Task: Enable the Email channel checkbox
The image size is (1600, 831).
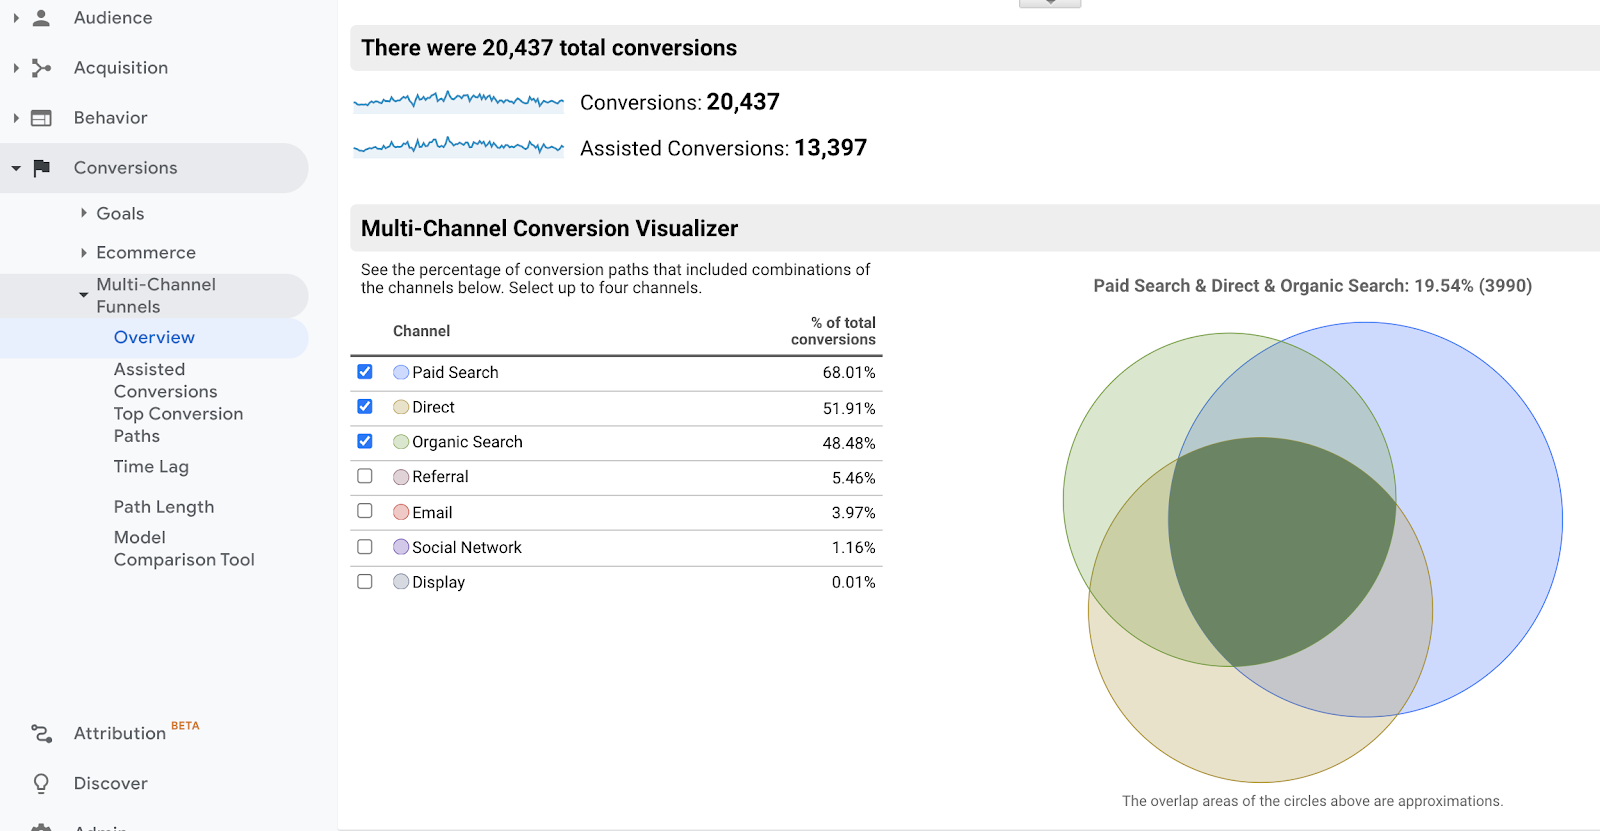Action: tap(365, 511)
